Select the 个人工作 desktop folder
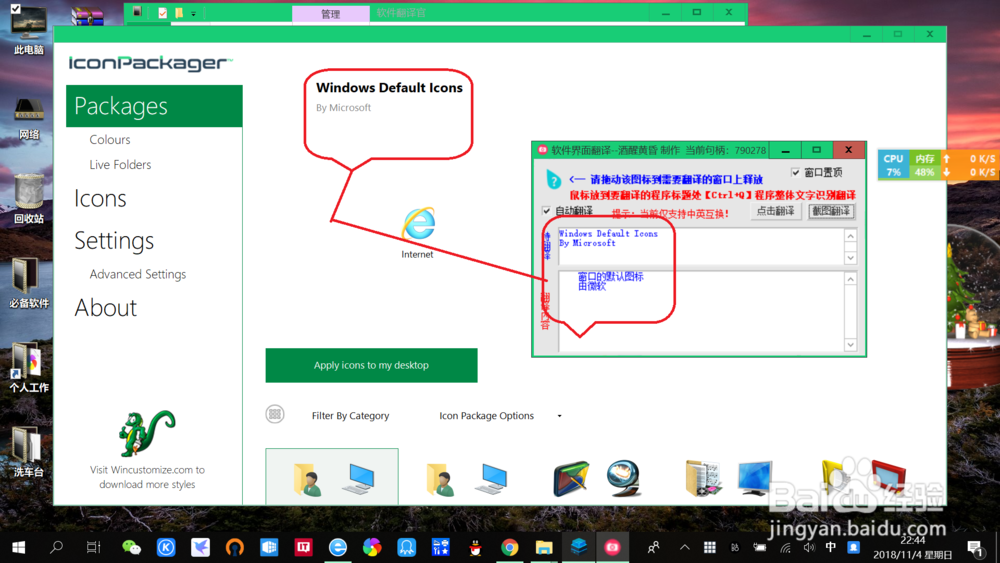The width and height of the screenshot is (1000, 563). click(29, 368)
